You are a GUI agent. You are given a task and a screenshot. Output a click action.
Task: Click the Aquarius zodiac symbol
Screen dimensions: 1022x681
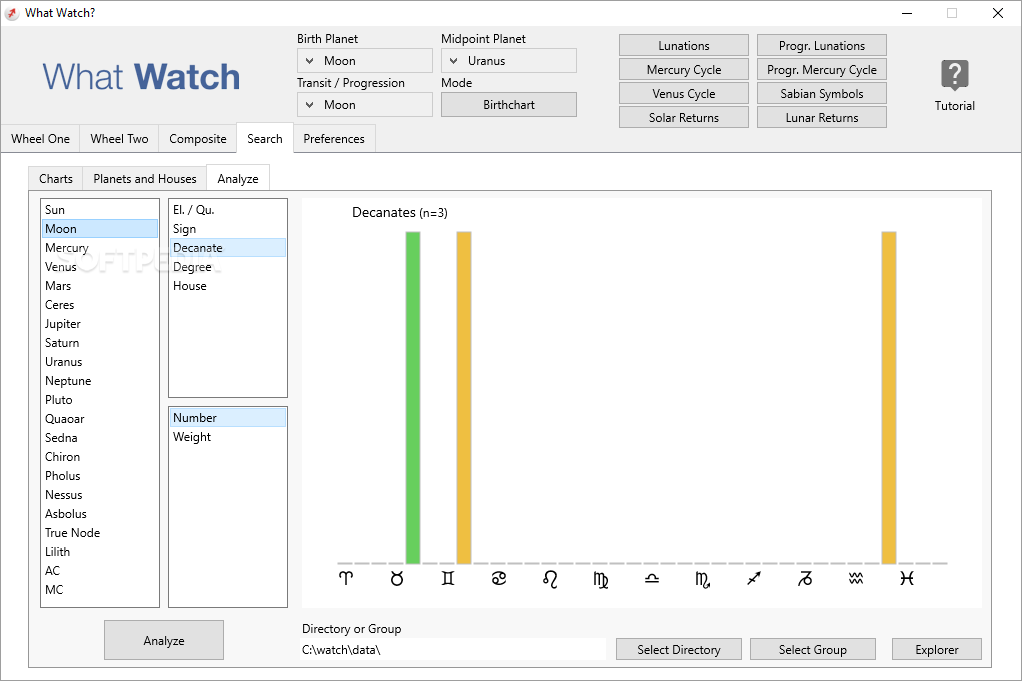point(856,578)
